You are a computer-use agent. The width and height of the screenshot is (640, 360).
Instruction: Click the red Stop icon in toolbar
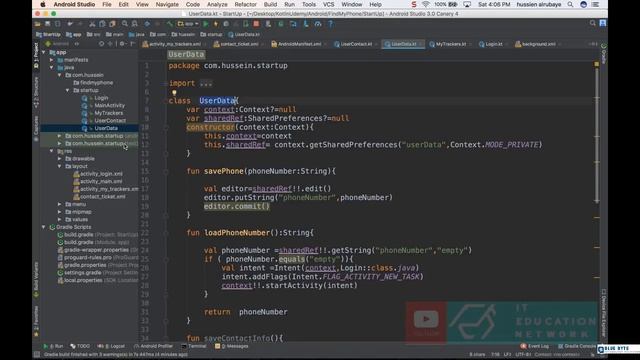coord(256,24)
